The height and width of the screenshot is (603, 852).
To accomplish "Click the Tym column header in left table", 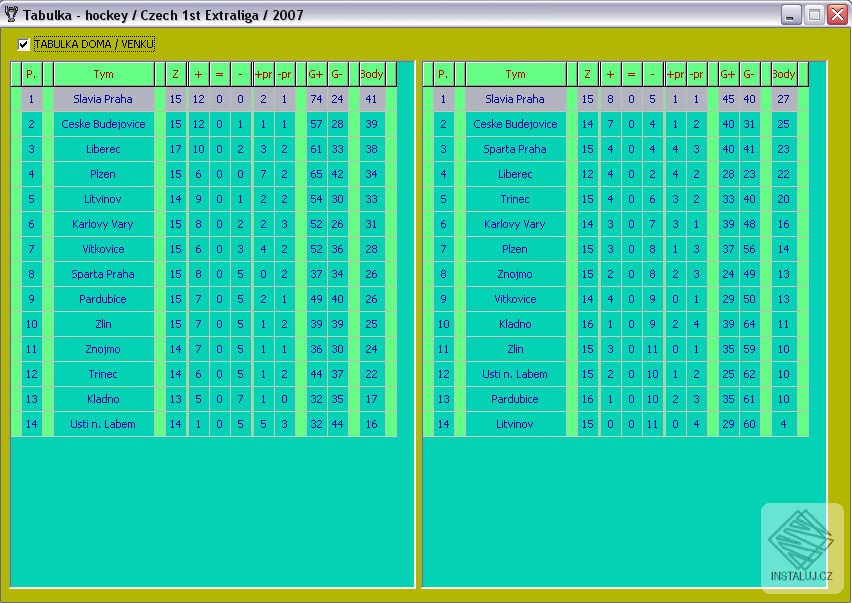I will (105, 74).
